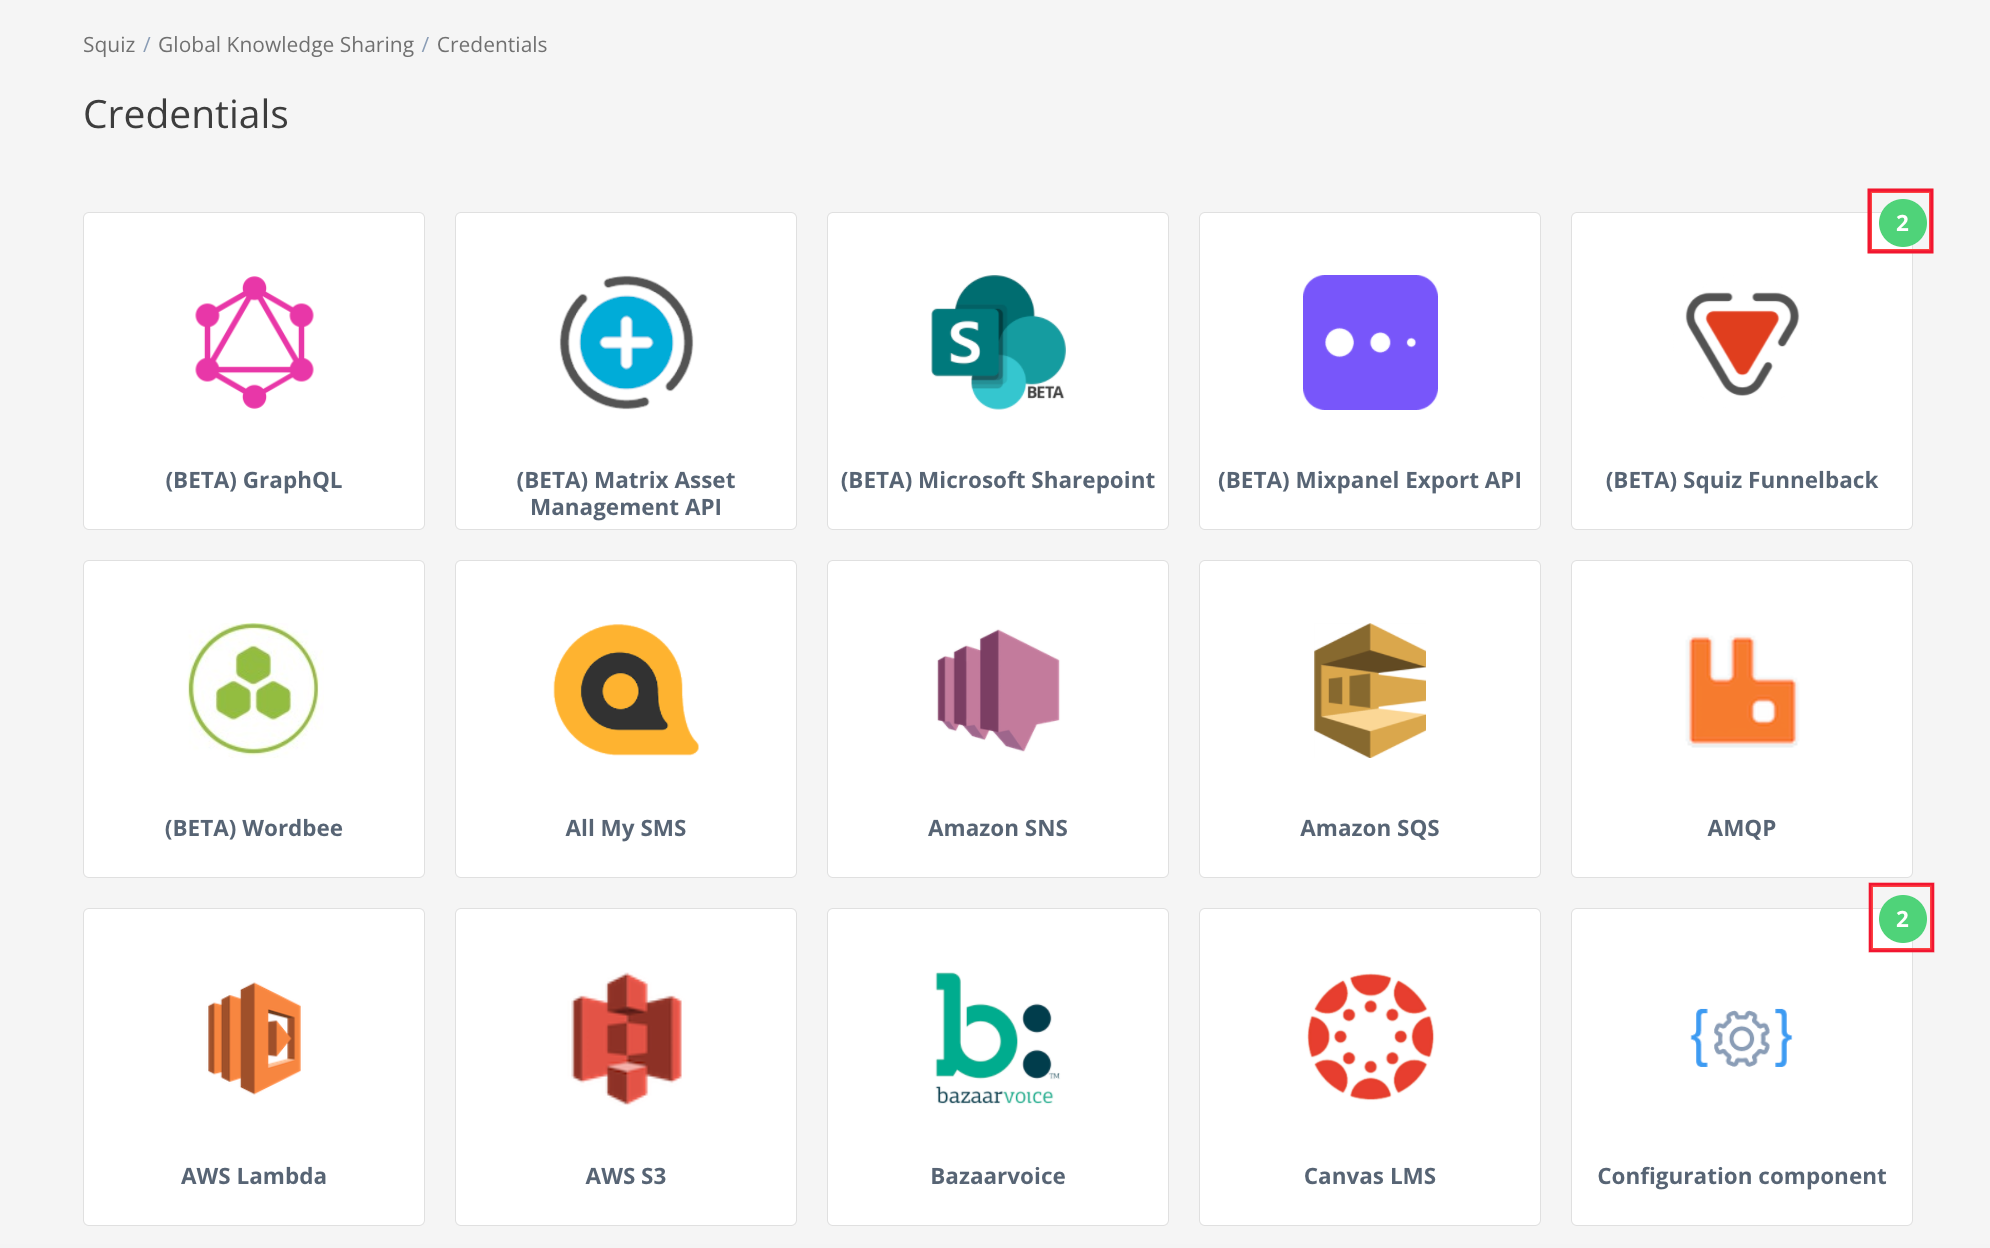
Task: Click '(BETA) Squiz Funnelback' label
Action: tap(1742, 480)
